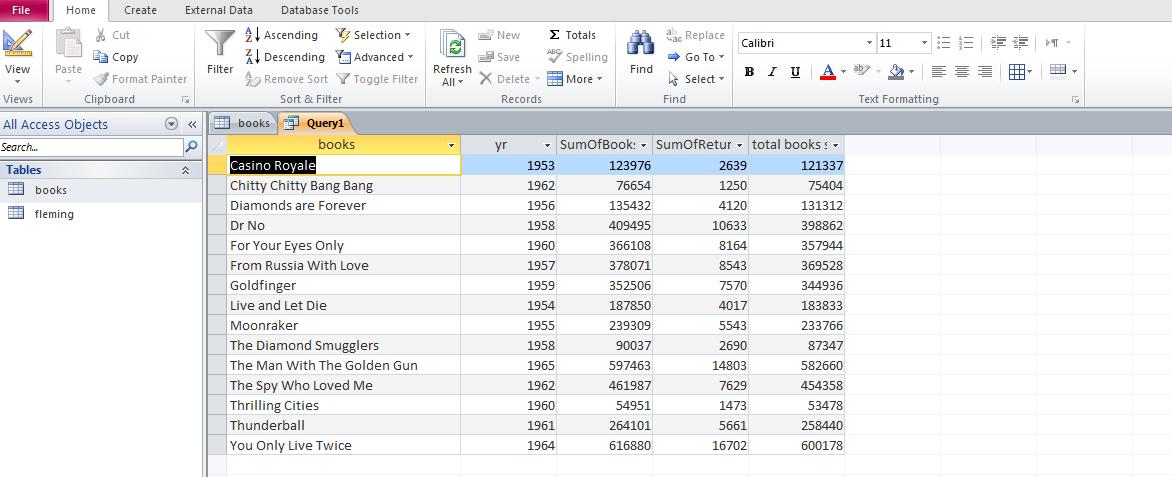Viewport: 1172px width, 477px height.
Task: Decrease indent level icon
Action: coord(998,43)
